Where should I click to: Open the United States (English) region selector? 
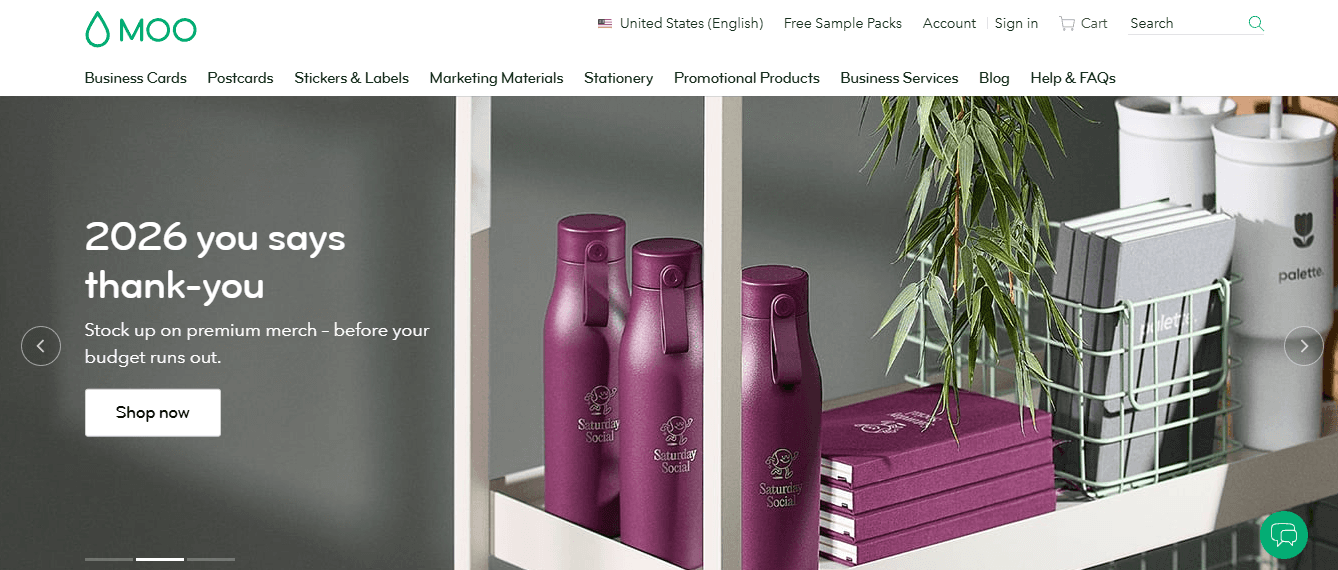click(x=681, y=23)
